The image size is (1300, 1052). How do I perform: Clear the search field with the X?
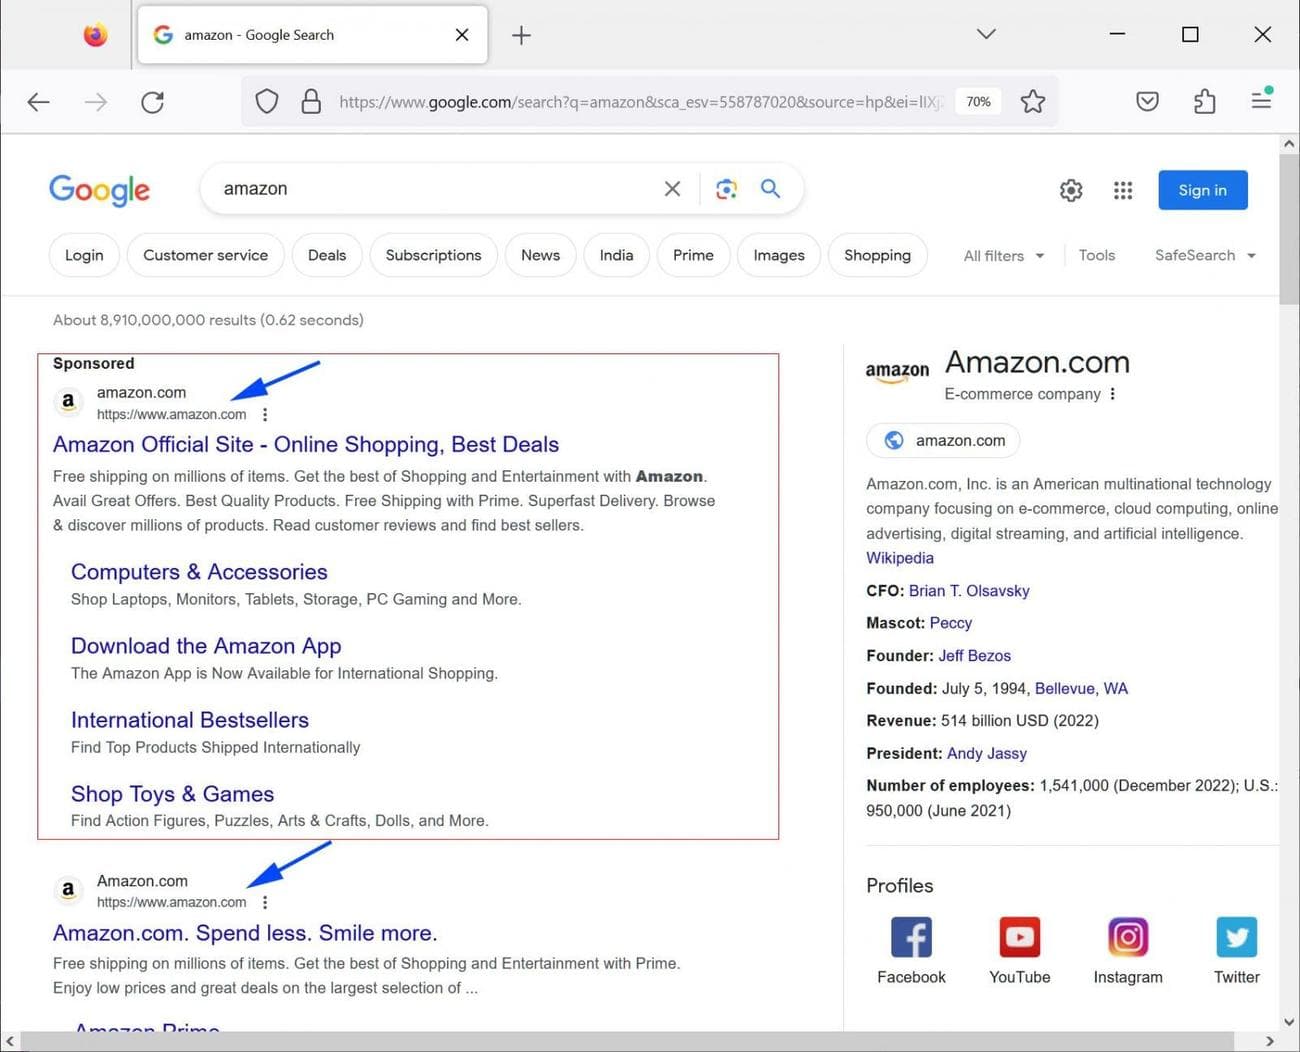pyautogui.click(x=672, y=188)
